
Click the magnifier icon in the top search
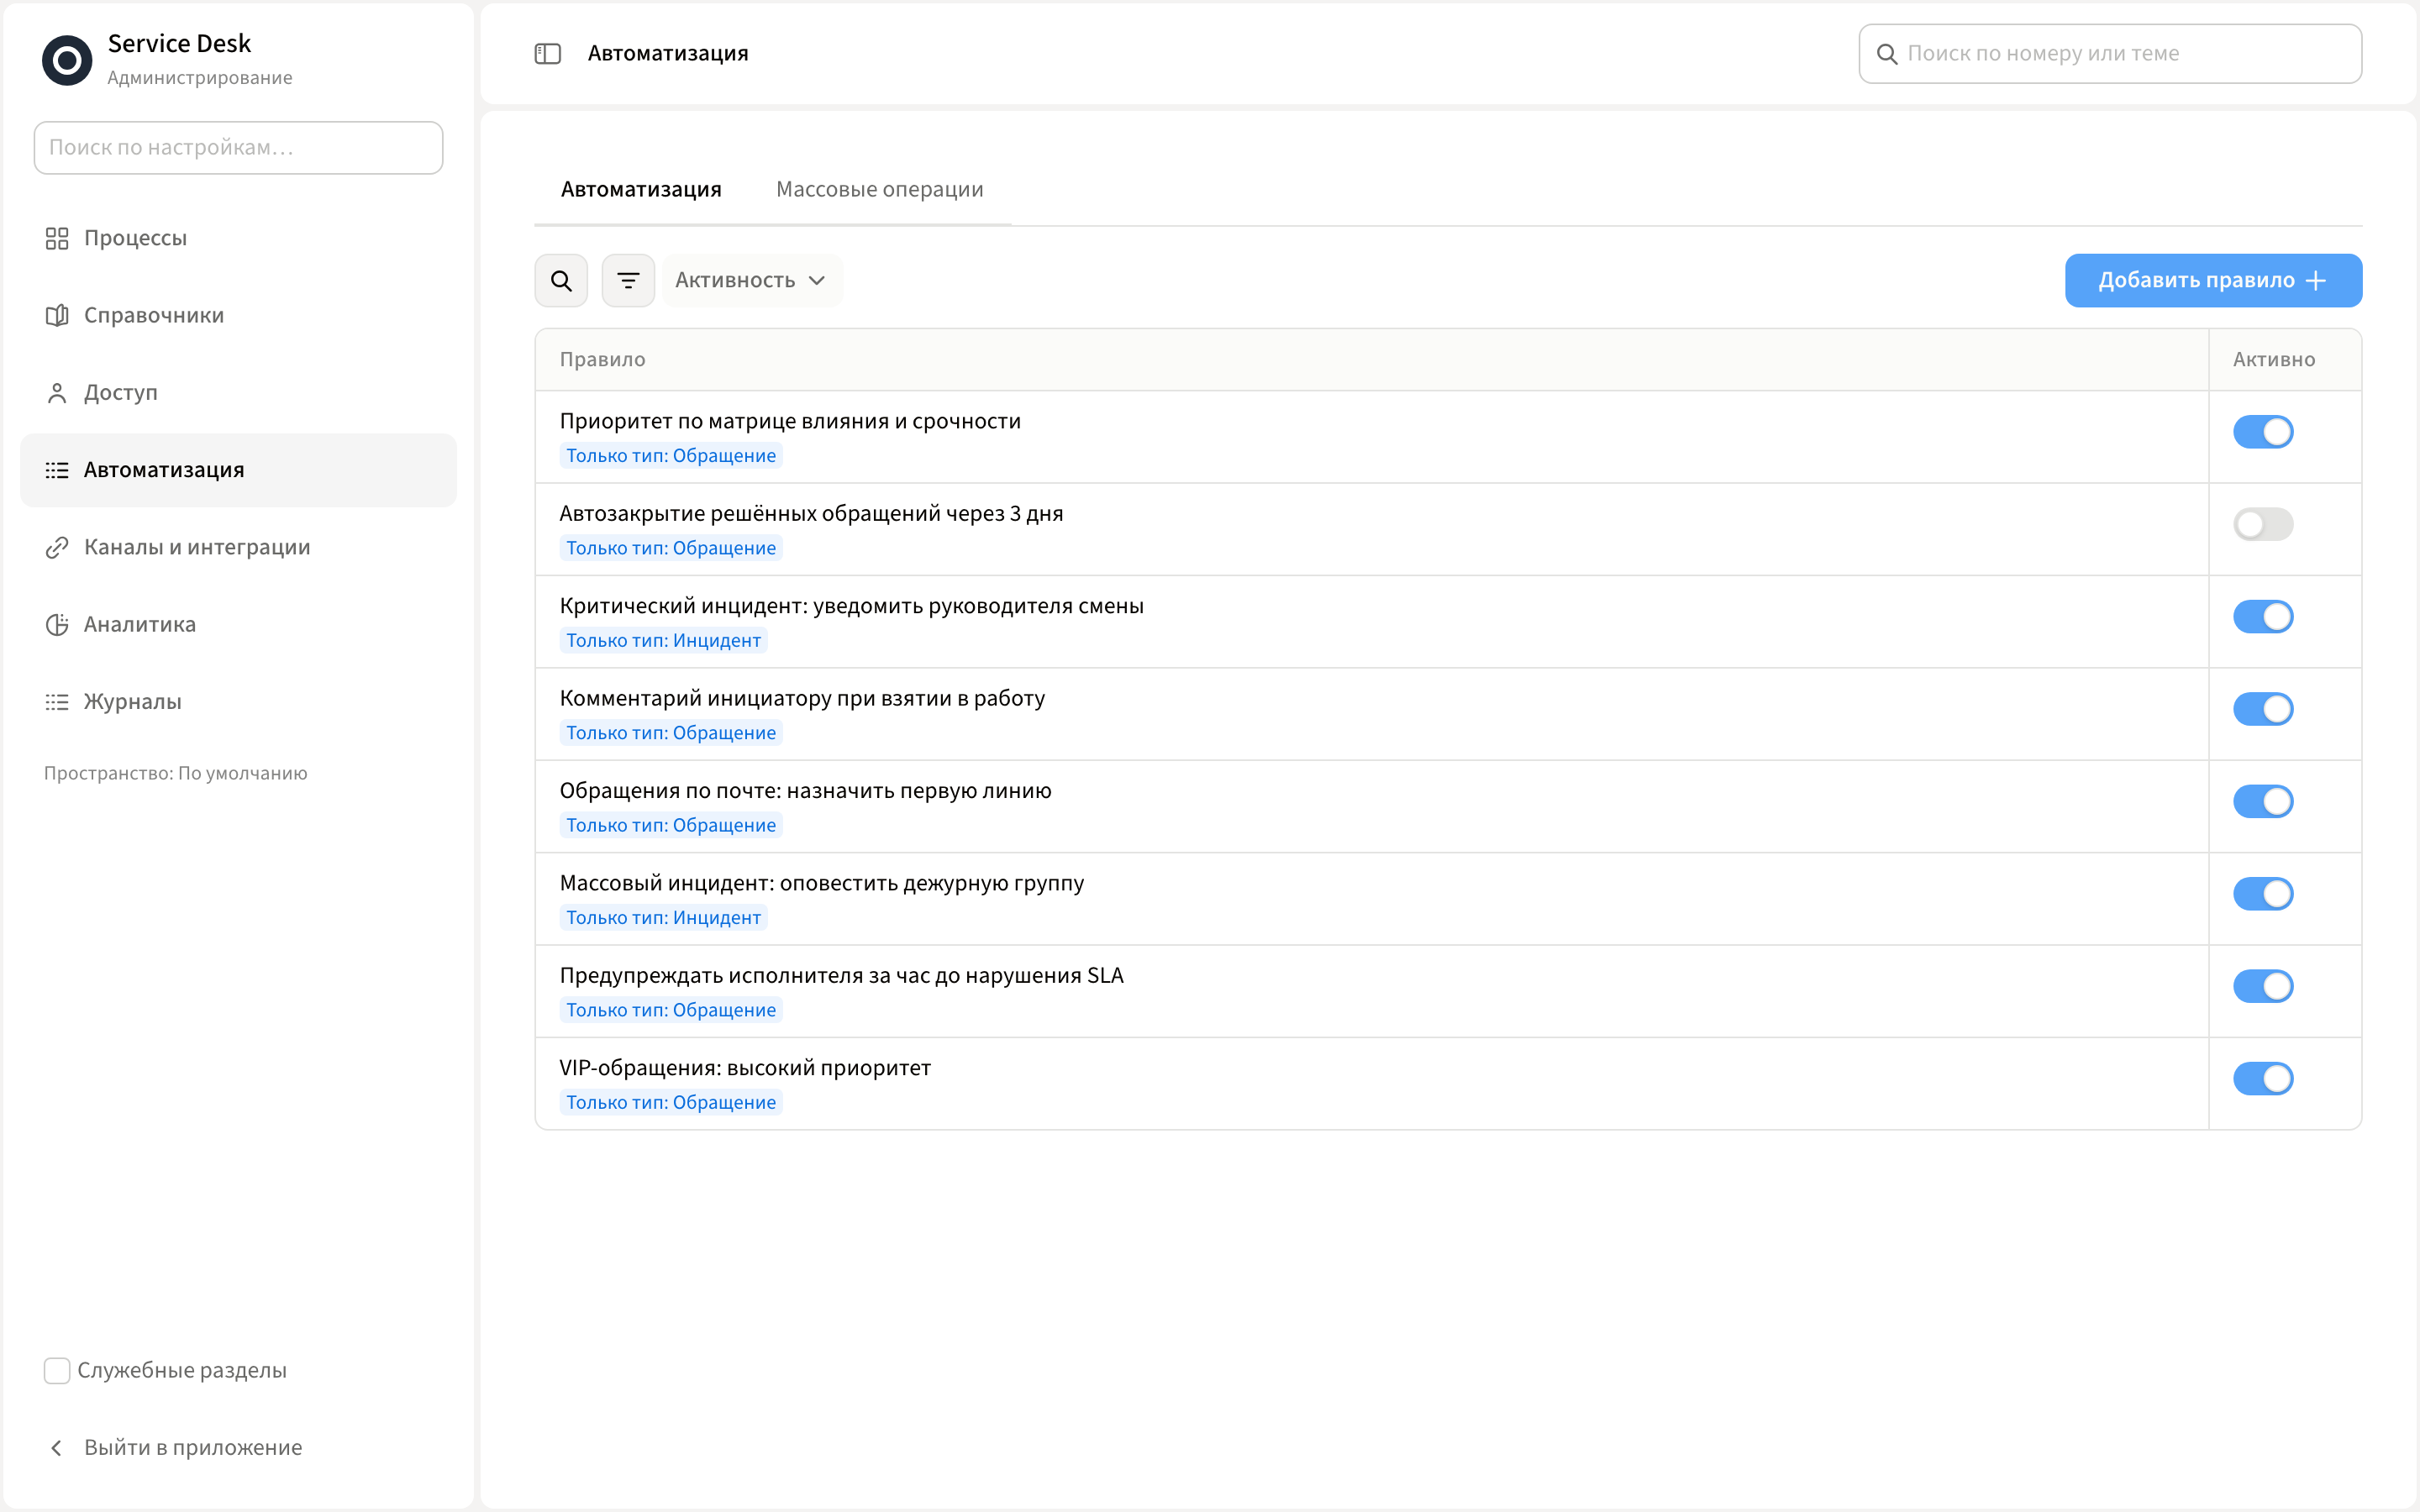(1887, 54)
